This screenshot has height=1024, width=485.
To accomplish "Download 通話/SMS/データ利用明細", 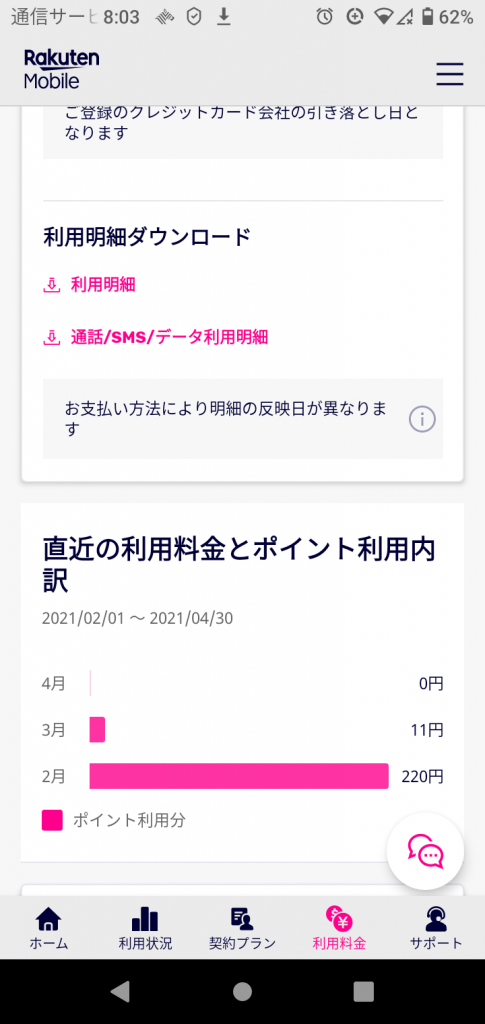I will click(170, 337).
